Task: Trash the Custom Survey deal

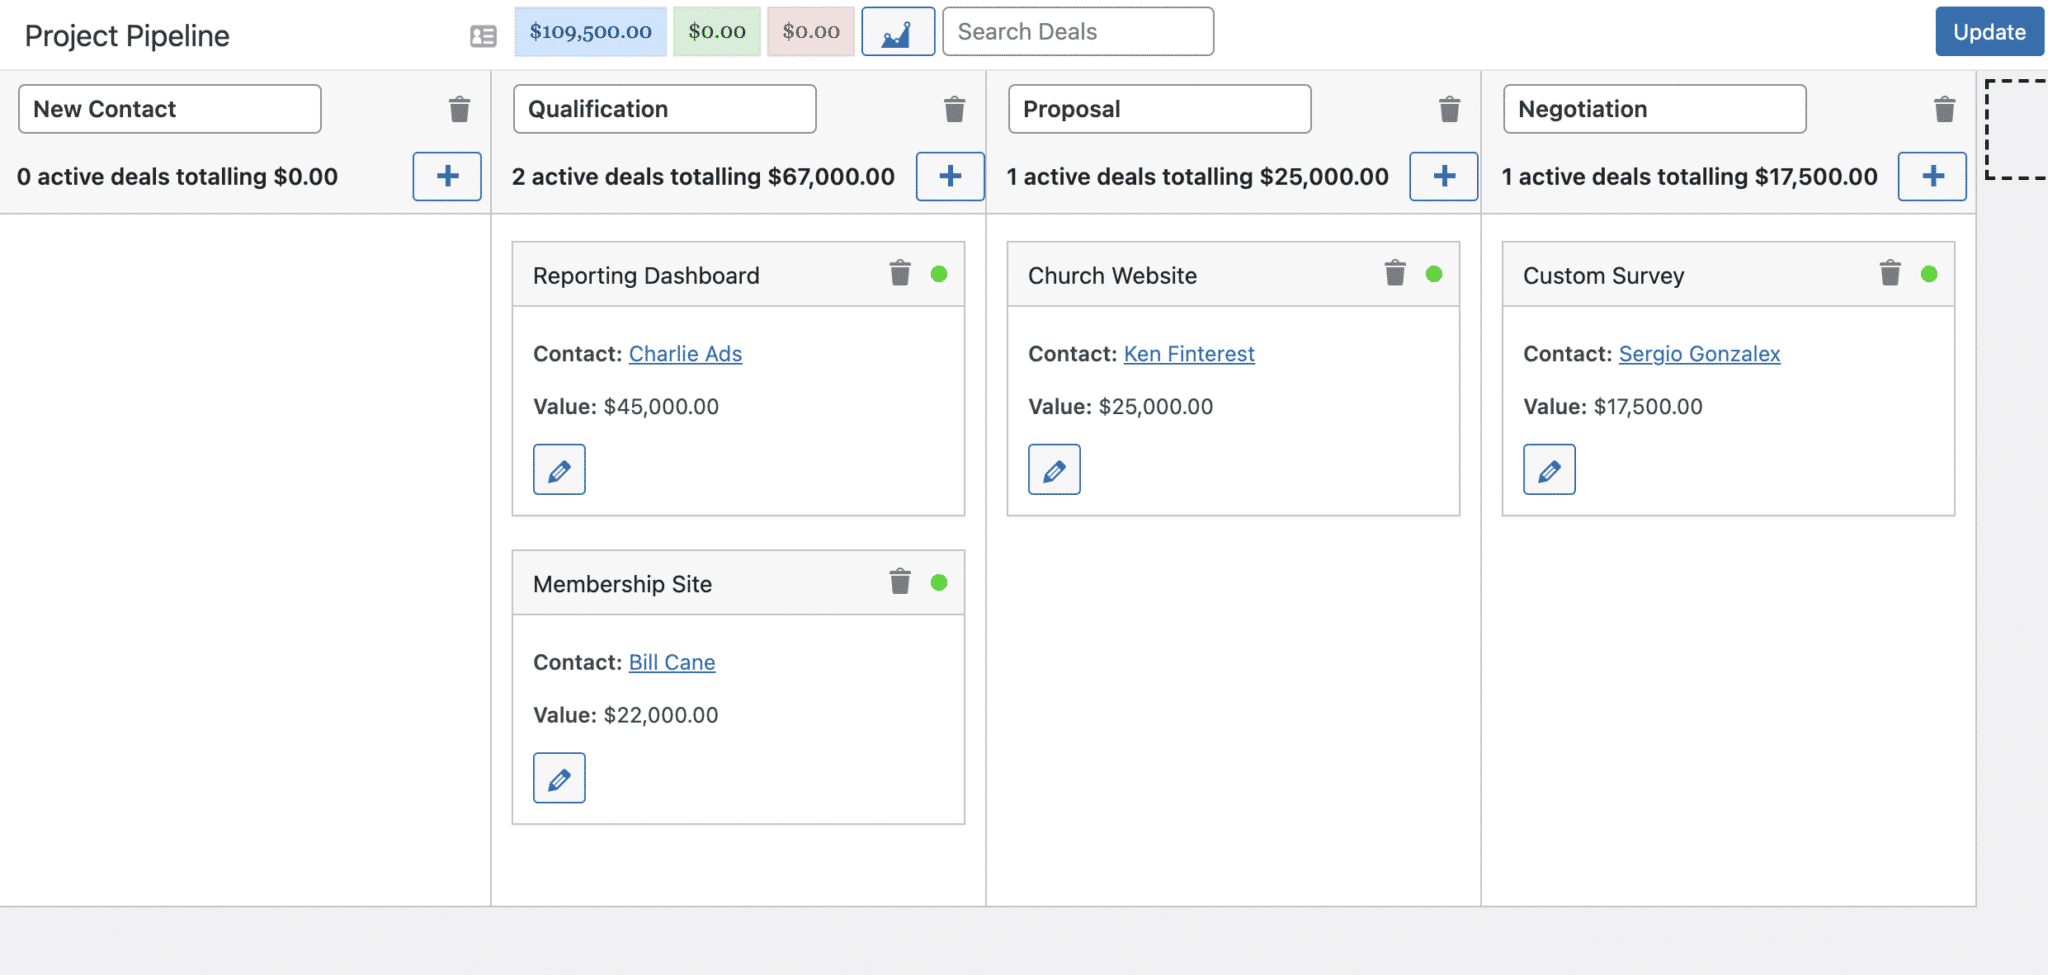Action: click(1889, 273)
